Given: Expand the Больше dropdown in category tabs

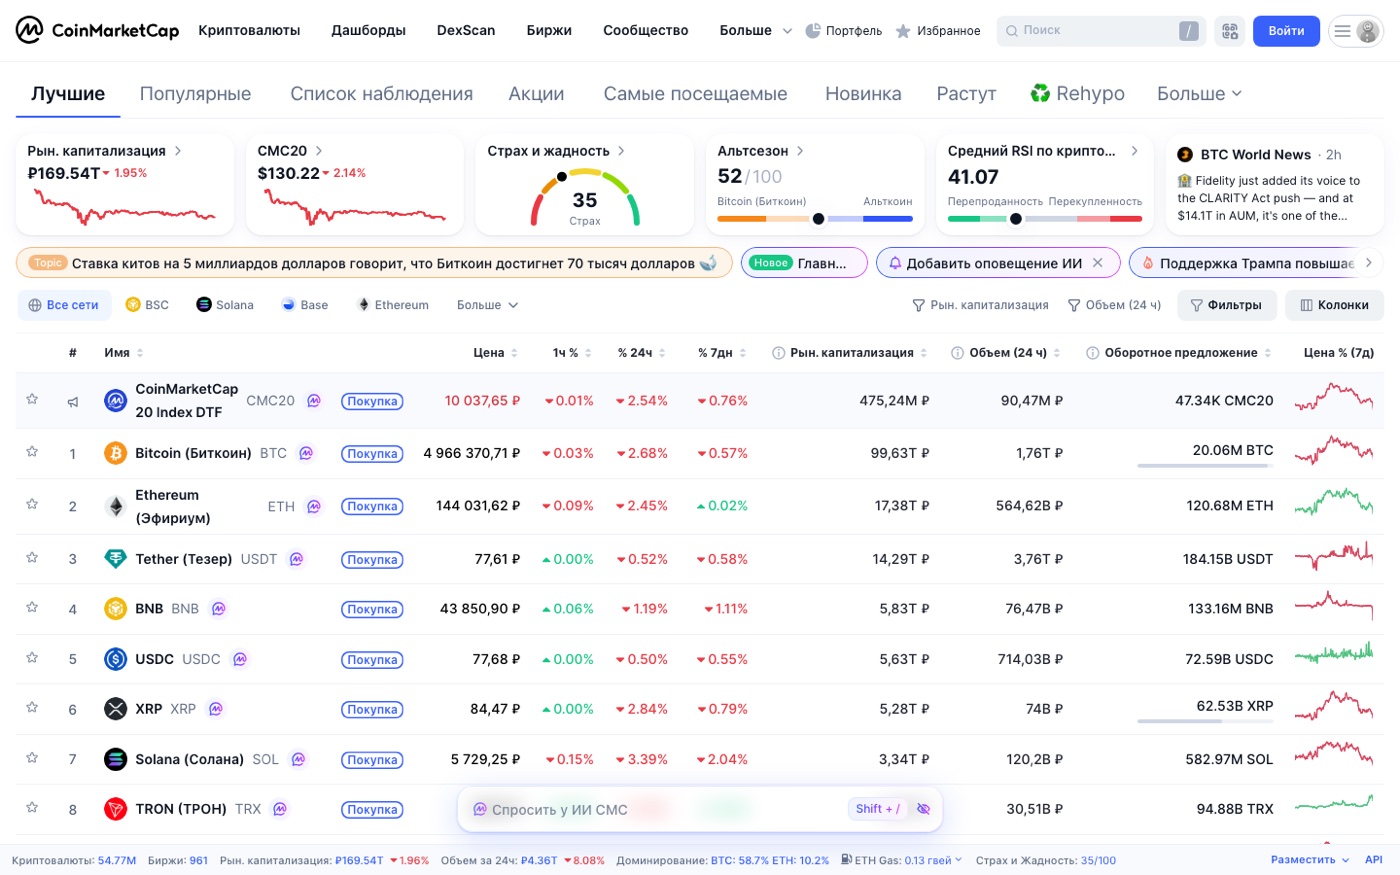Looking at the screenshot, I should pyautogui.click(x=1199, y=94).
